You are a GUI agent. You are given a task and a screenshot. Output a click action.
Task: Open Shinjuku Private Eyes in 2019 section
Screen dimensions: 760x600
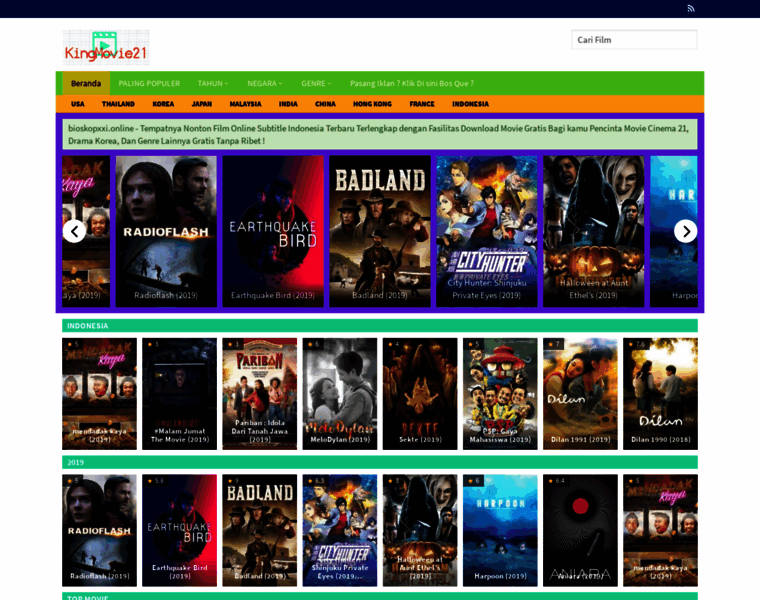coord(340,530)
